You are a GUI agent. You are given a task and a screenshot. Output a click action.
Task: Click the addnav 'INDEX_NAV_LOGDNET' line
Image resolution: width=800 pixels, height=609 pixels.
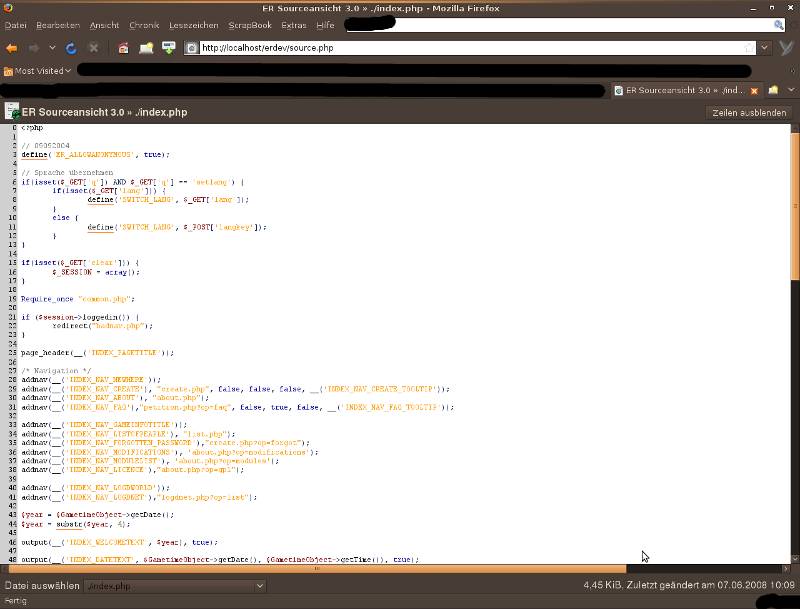click(x=139, y=497)
